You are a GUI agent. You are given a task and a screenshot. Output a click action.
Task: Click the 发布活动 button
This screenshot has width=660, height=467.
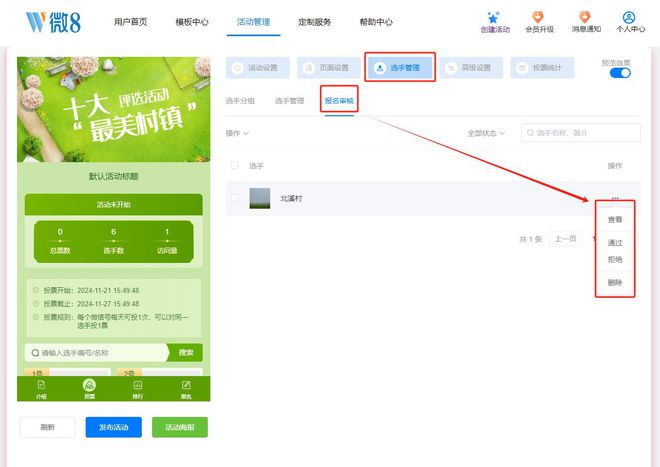(114, 427)
